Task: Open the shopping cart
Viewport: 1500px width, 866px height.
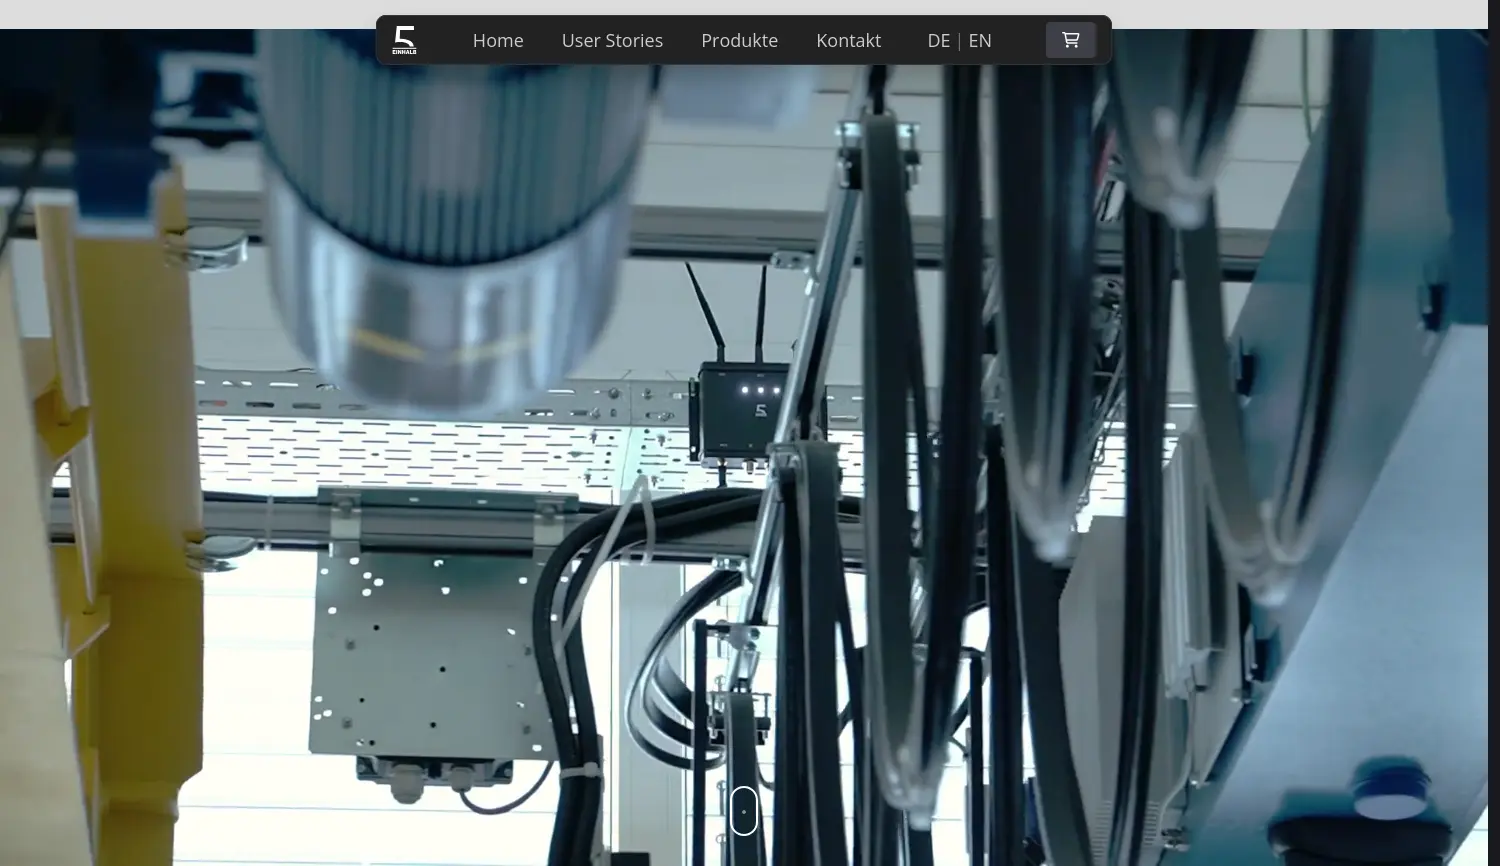Action: pyautogui.click(x=1070, y=40)
